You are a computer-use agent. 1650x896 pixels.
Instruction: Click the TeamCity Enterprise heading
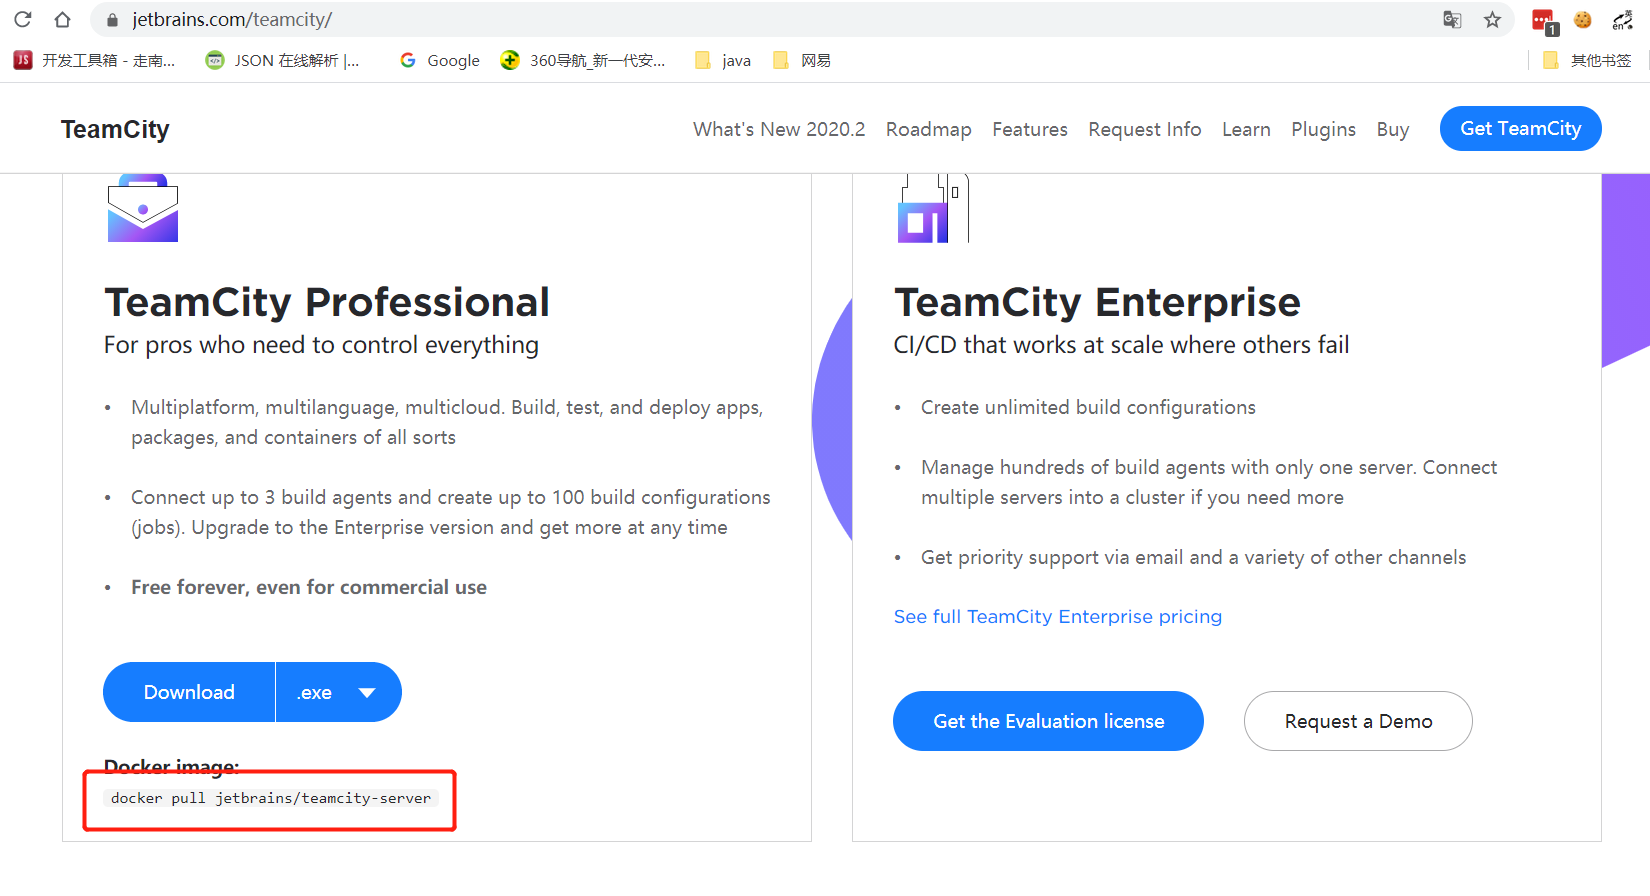[x=1097, y=302]
